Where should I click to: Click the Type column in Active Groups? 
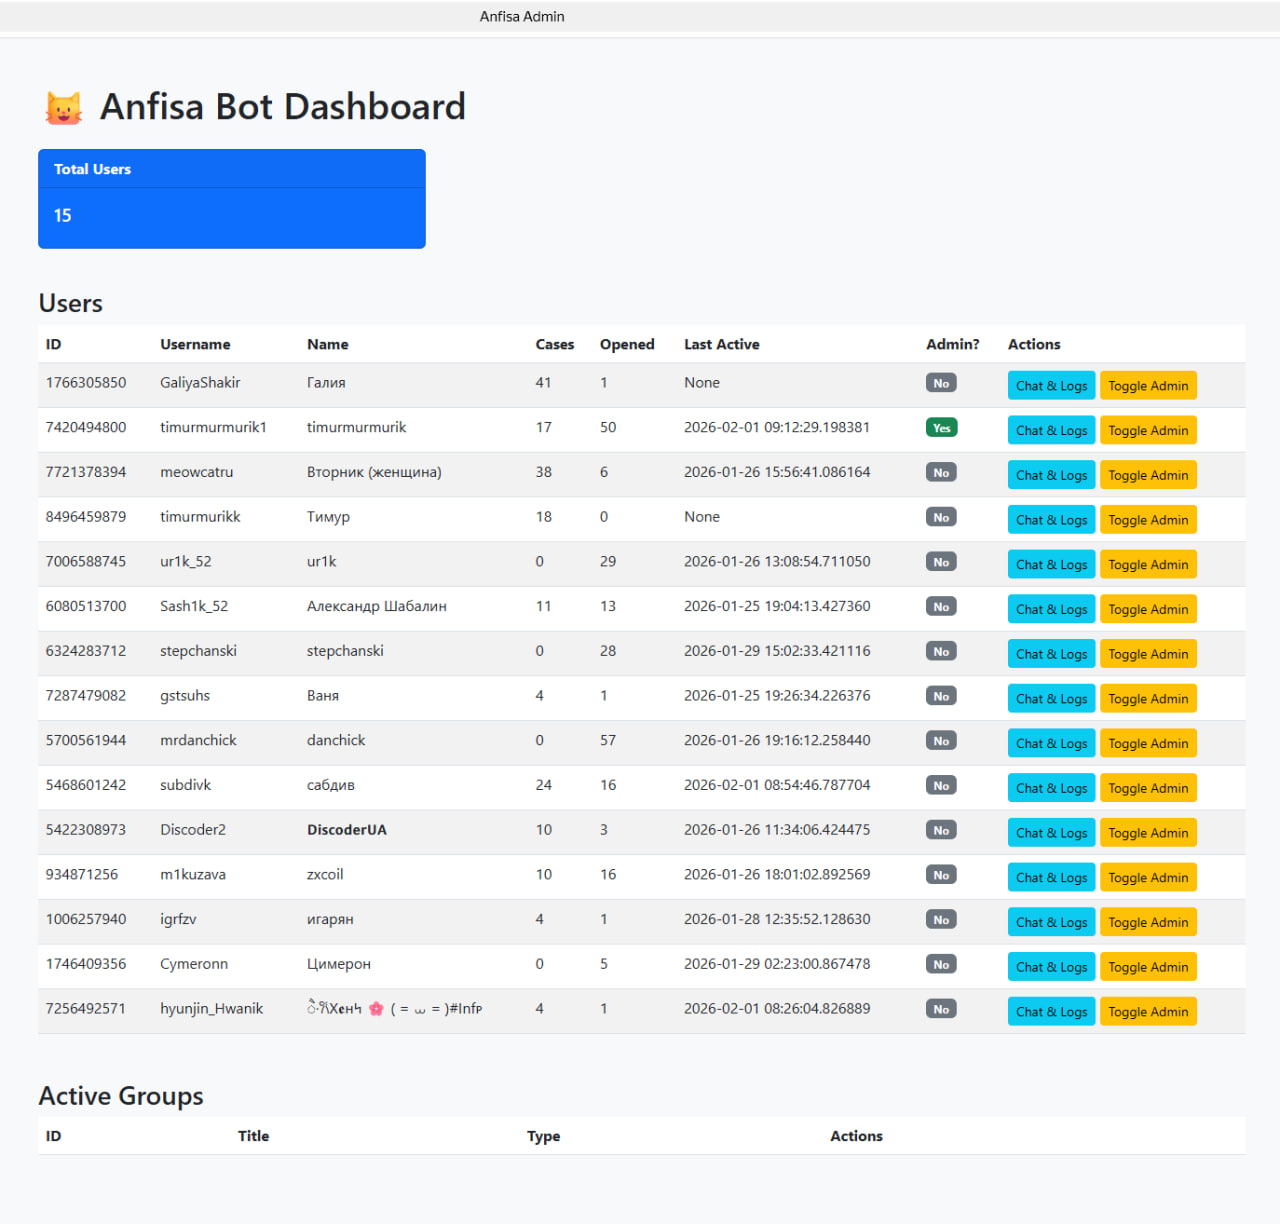coord(544,1136)
